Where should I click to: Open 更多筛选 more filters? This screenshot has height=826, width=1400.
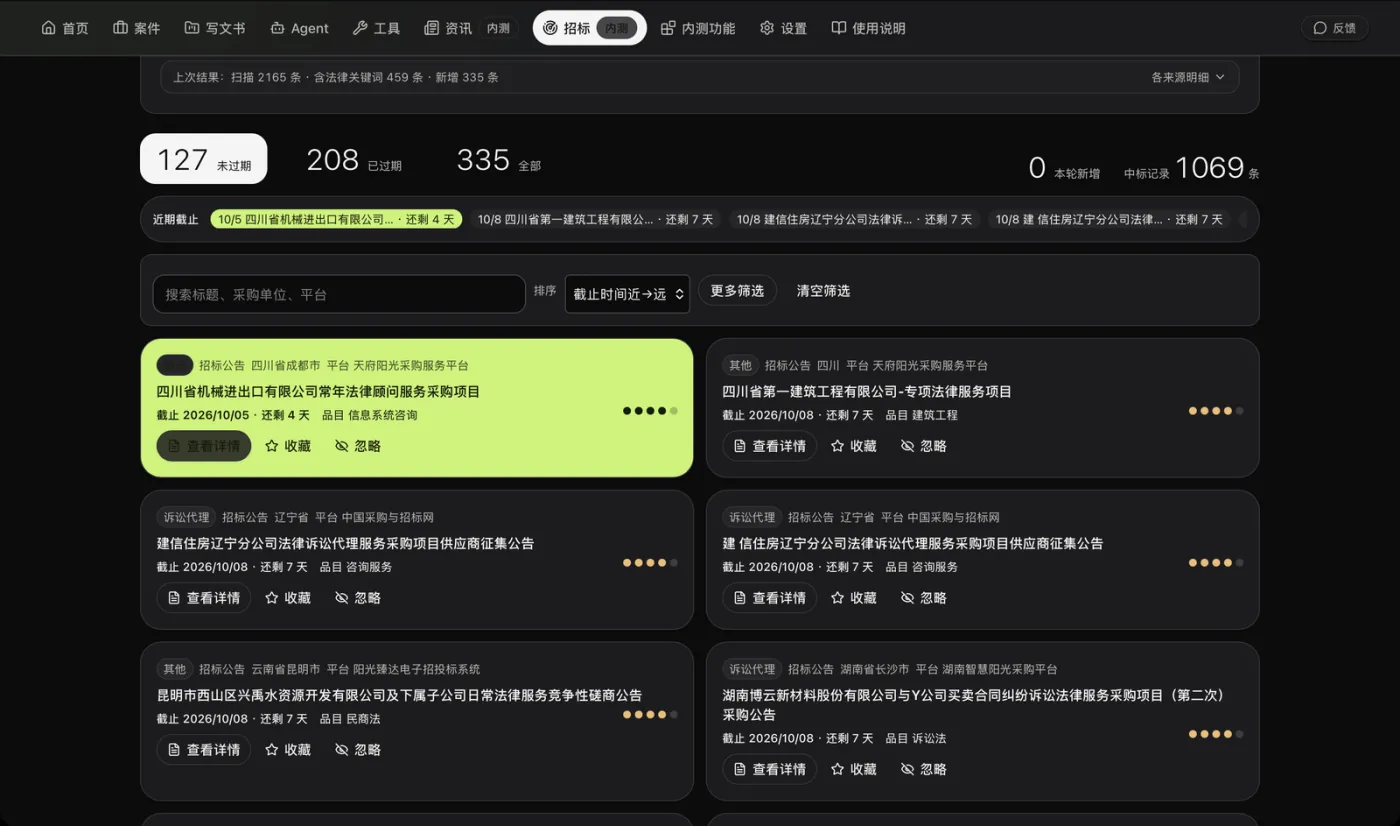tap(737, 291)
